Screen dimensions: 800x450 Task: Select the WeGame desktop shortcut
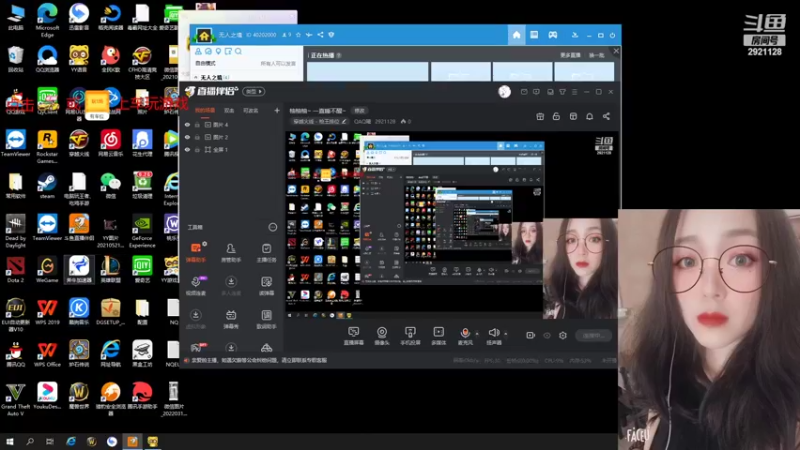[47, 270]
